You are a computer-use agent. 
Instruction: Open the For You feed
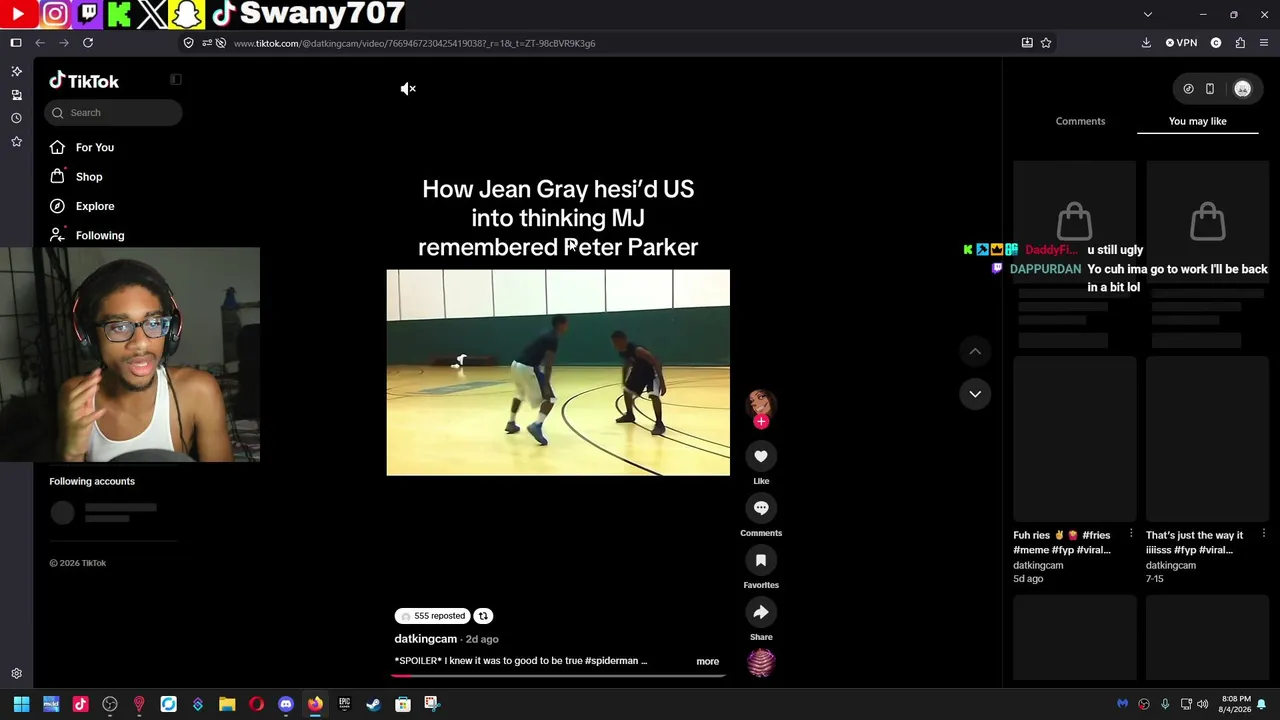95,148
